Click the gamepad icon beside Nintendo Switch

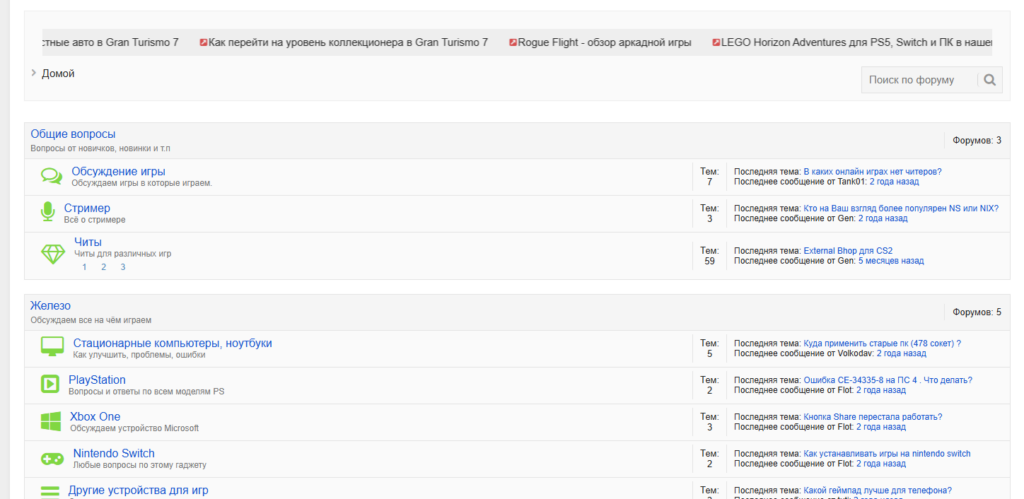(52, 459)
